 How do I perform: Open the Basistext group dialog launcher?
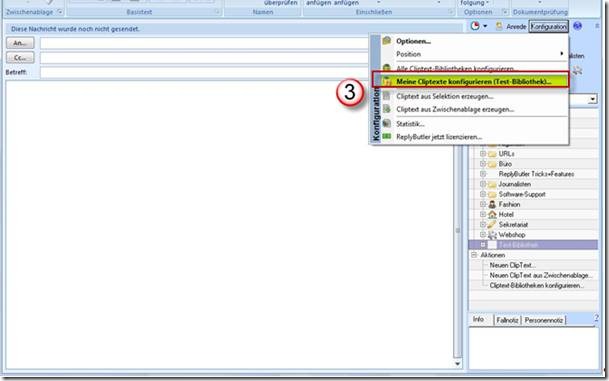click(x=218, y=12)
